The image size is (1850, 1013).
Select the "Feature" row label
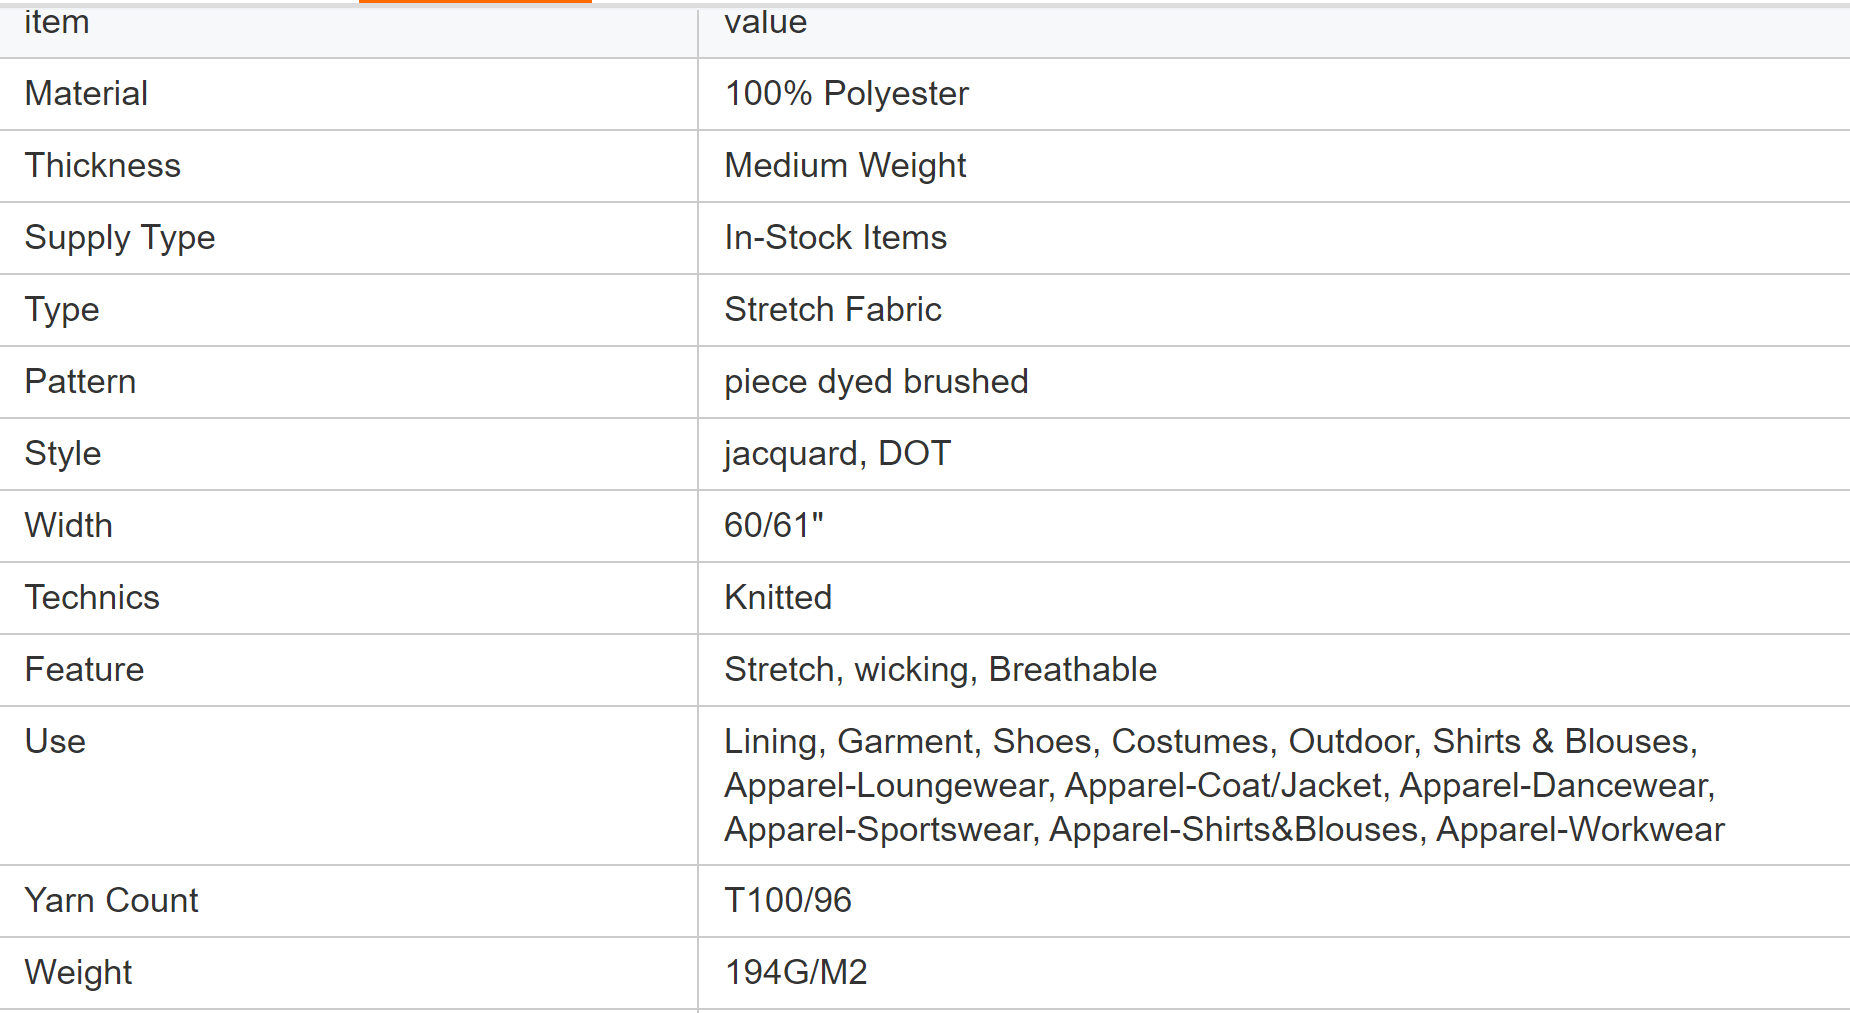pyautogui.click(x=84, y=670)
